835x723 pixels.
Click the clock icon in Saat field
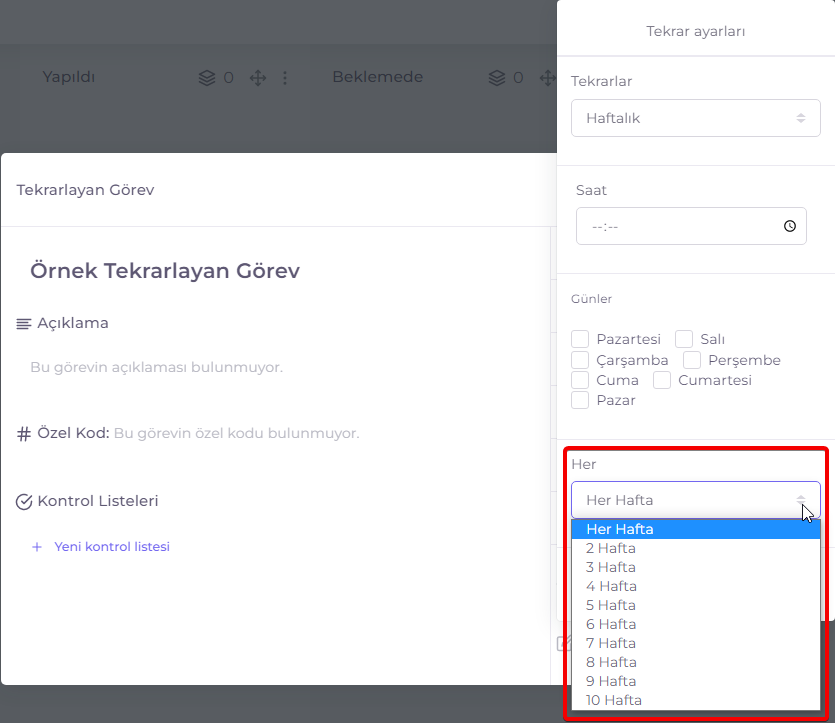[790, 226]
